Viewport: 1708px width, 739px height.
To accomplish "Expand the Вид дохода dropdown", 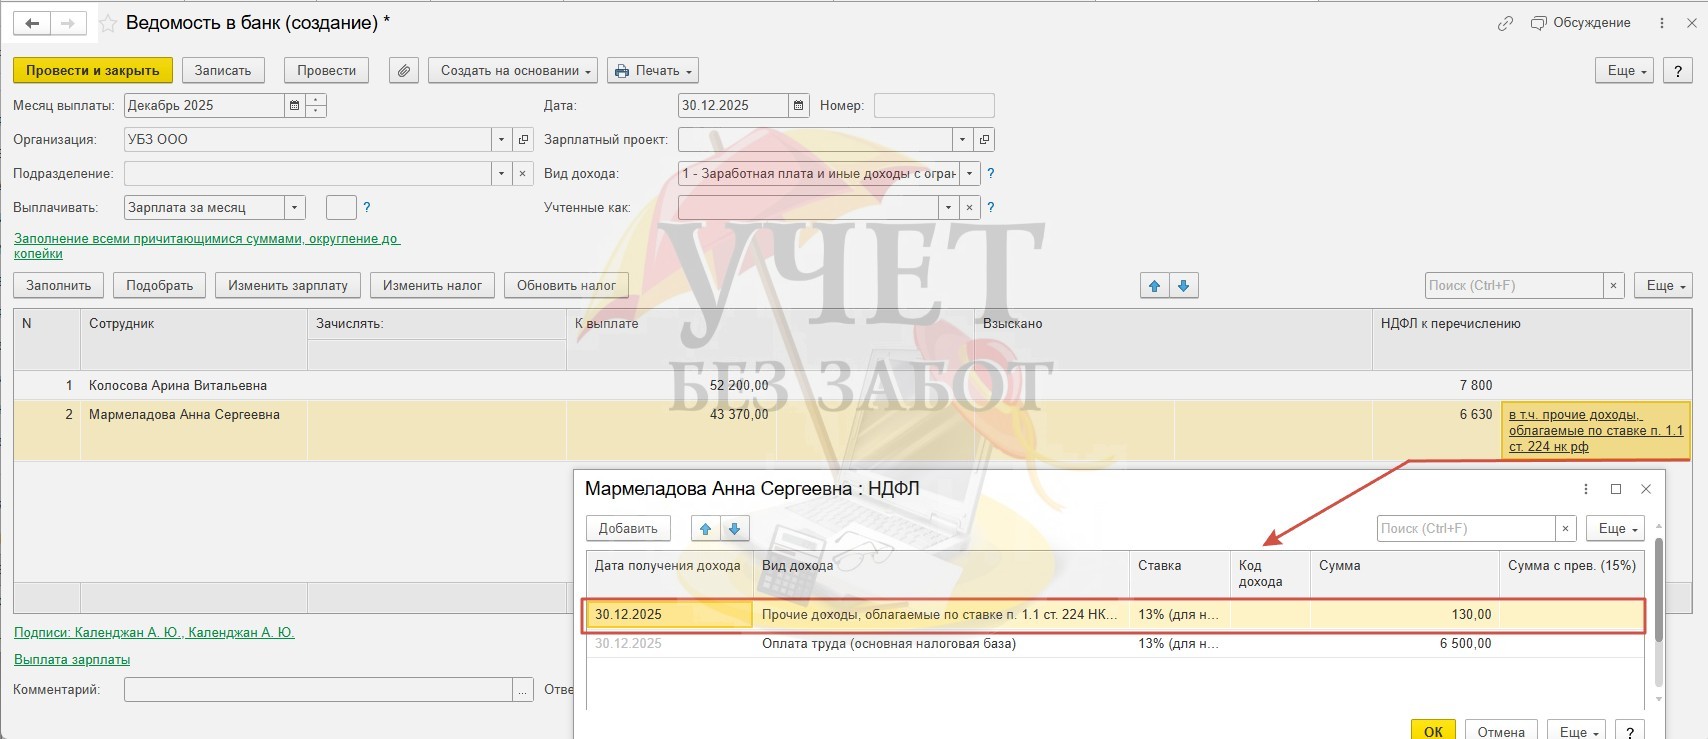I will 970,174.
